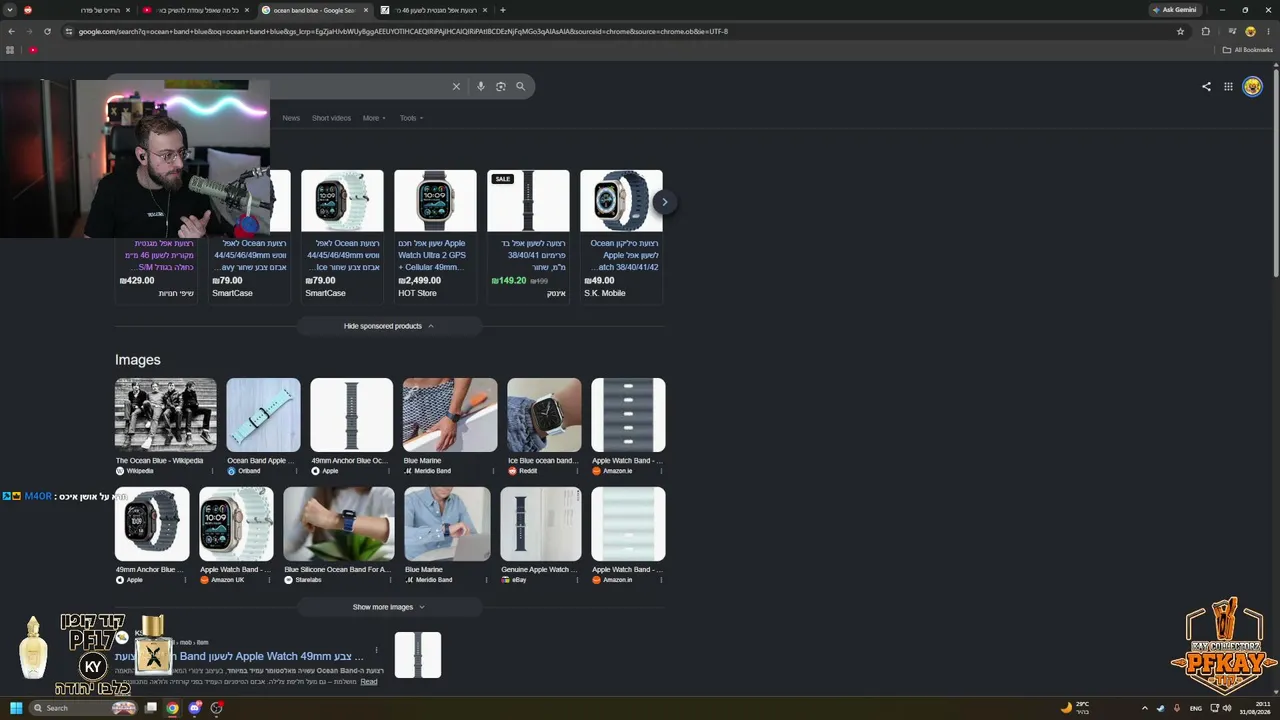
Task: Show hidden system tray icons
Action: pyautogui.click(x=1145, y=708)
